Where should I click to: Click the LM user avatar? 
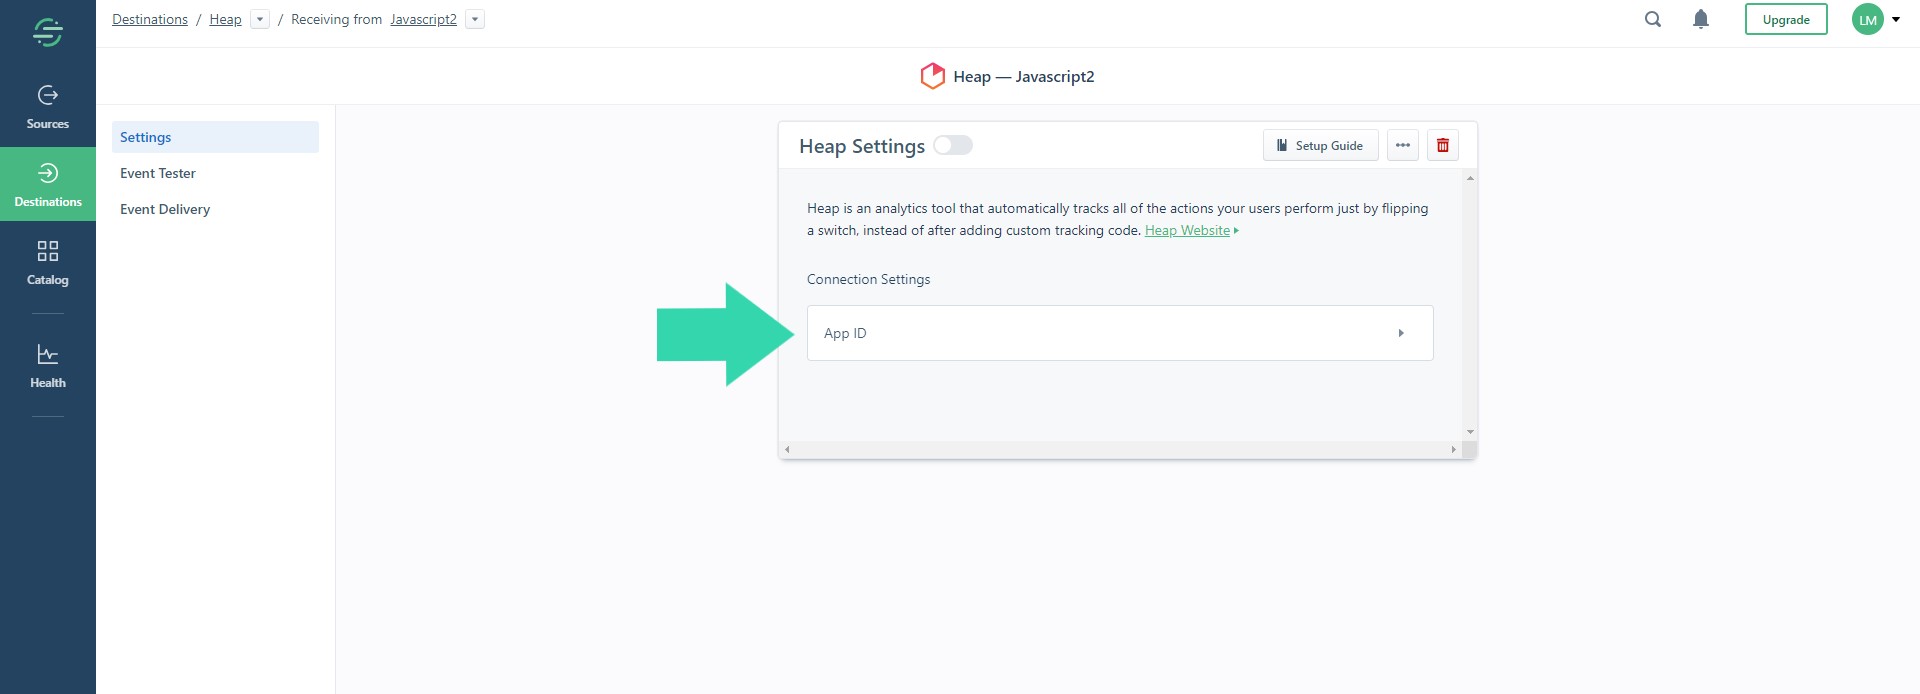click(1867, 19)
